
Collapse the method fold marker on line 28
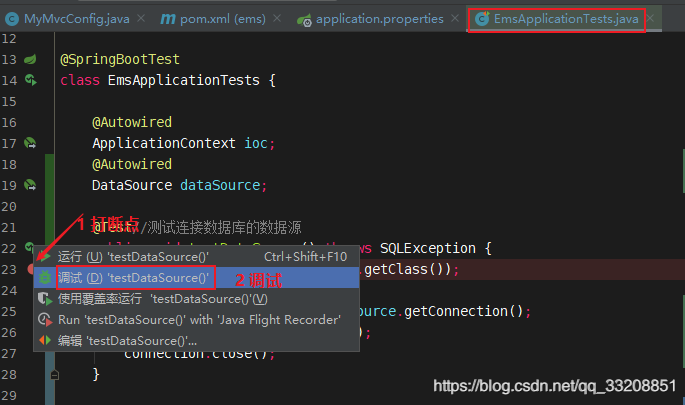(x=55, y=375)
